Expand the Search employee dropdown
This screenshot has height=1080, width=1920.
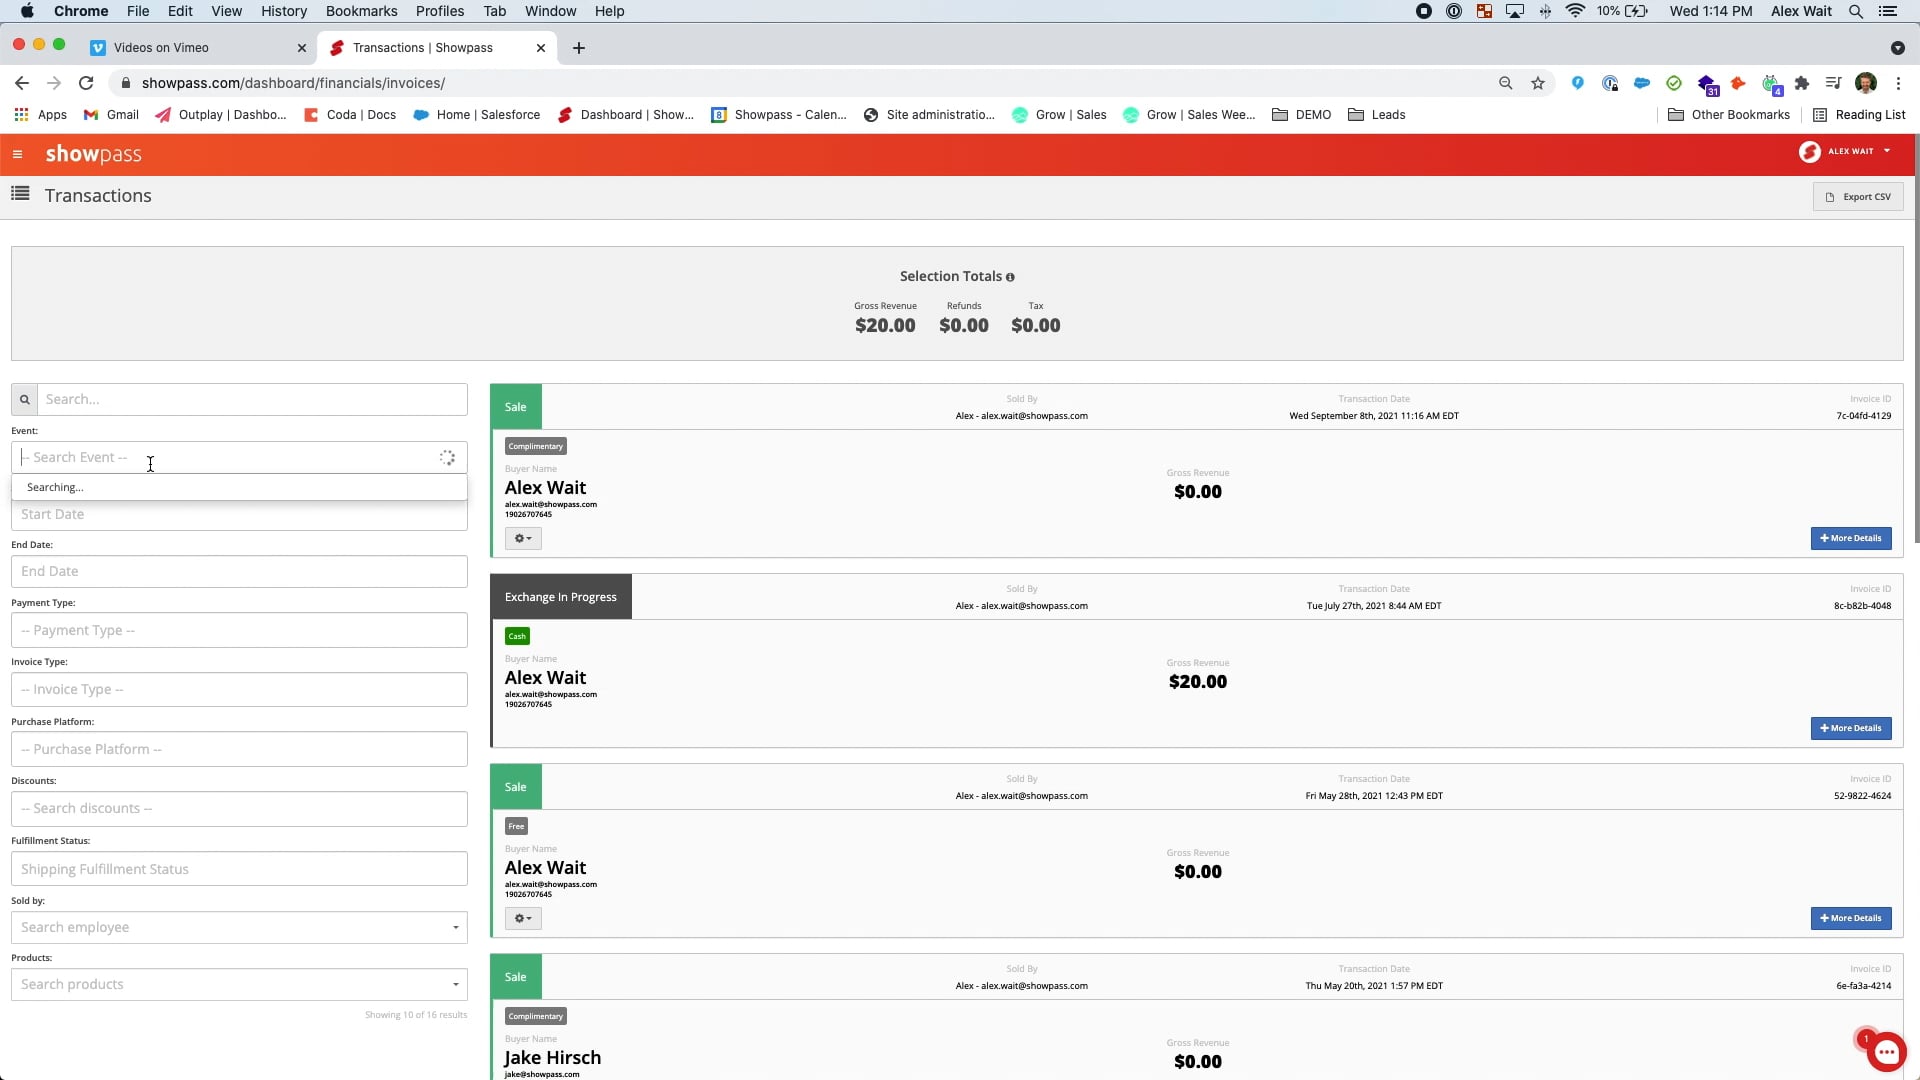coord(239,927)
